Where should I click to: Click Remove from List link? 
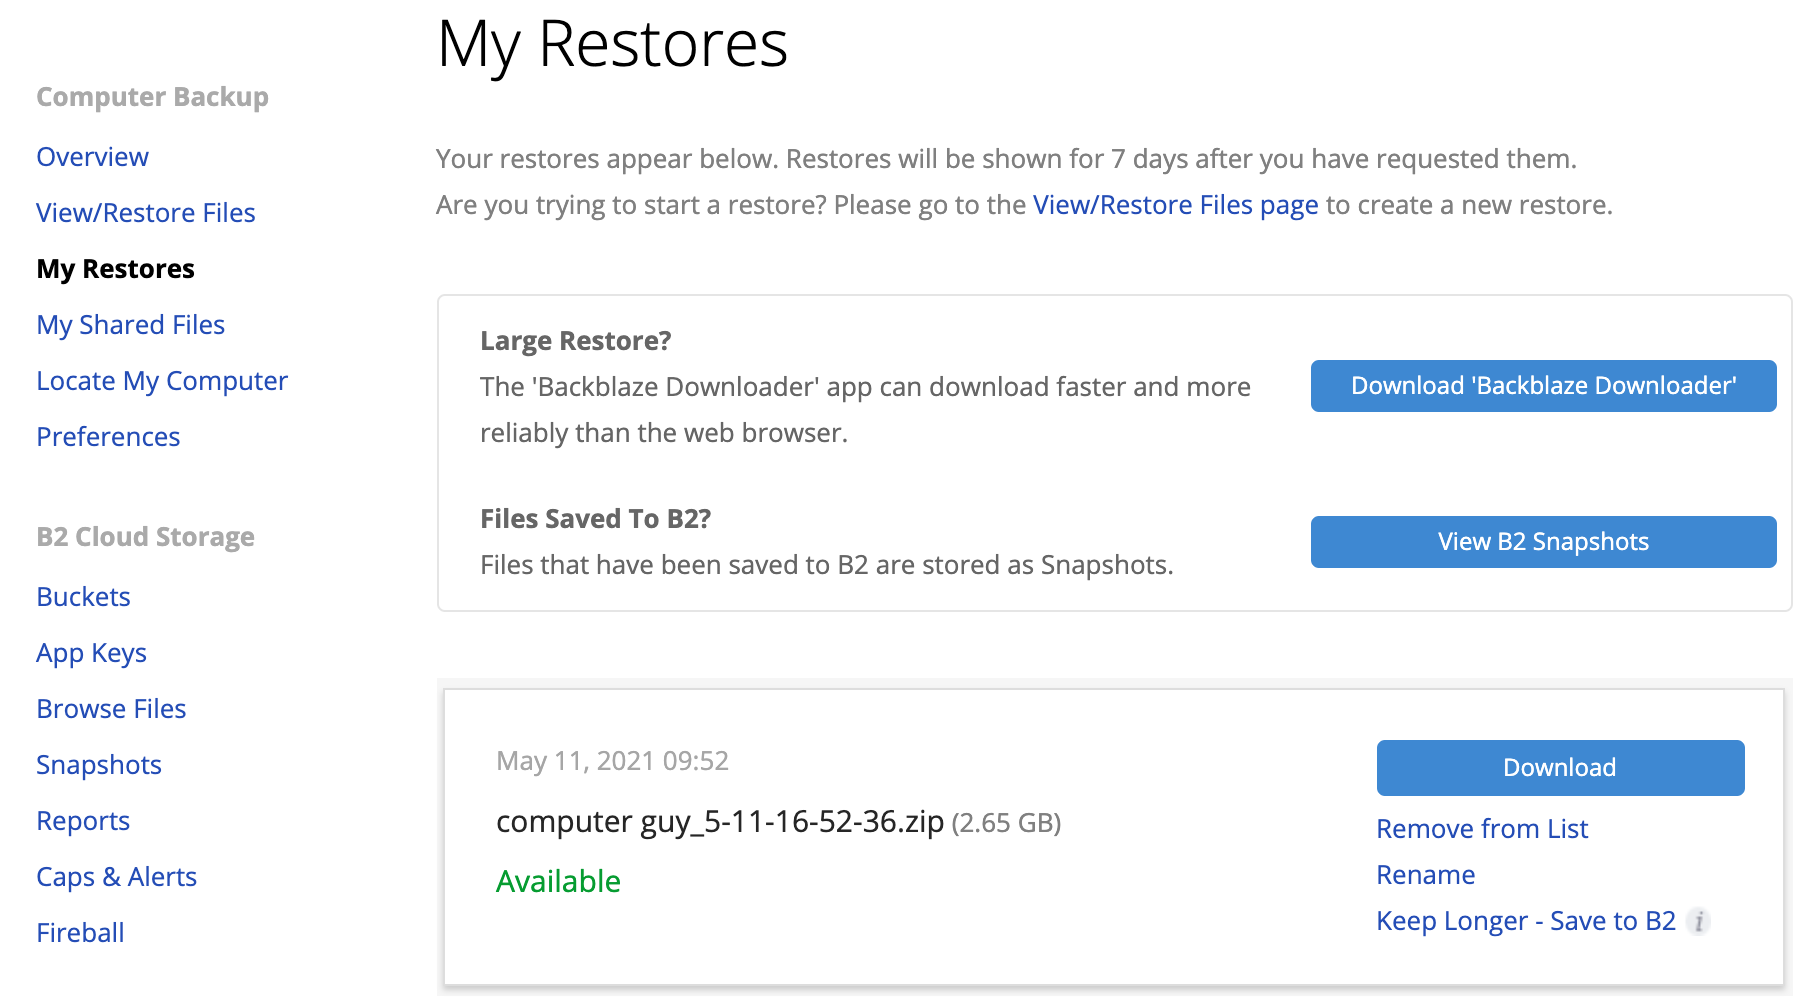pyautogui.click(x=1482, y=829)
